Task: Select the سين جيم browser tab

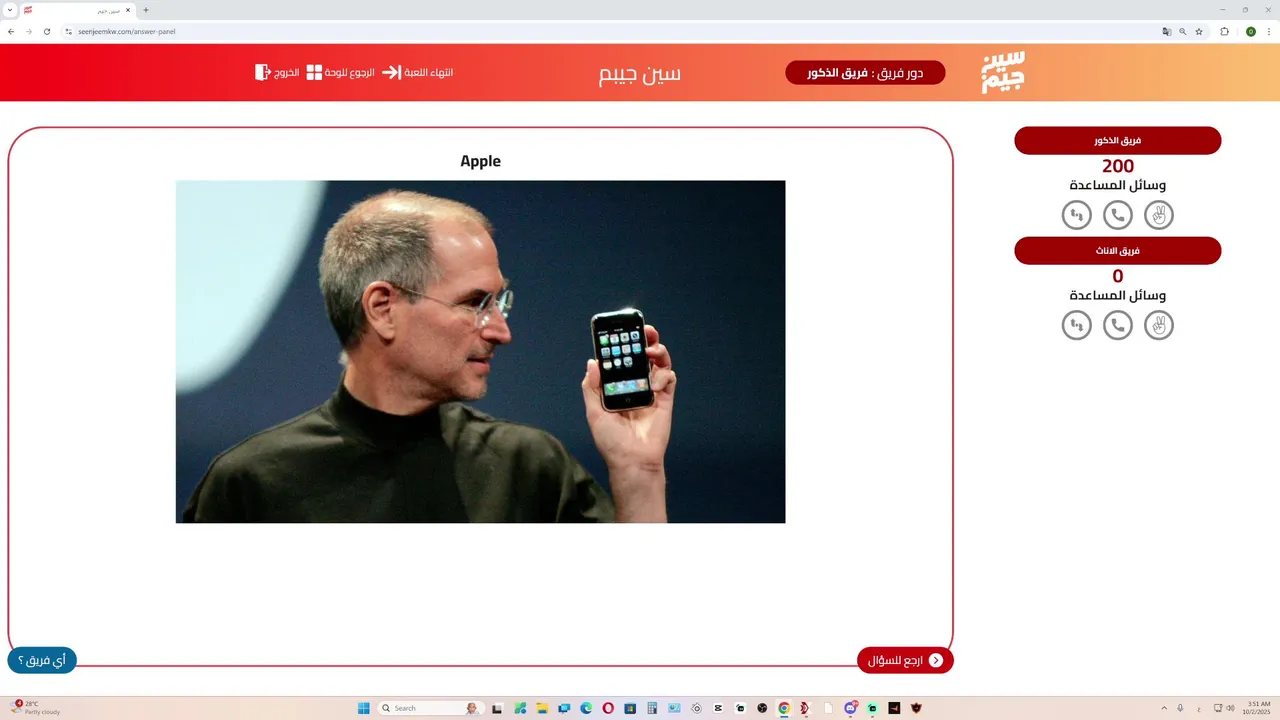Action: click(78, 10)
